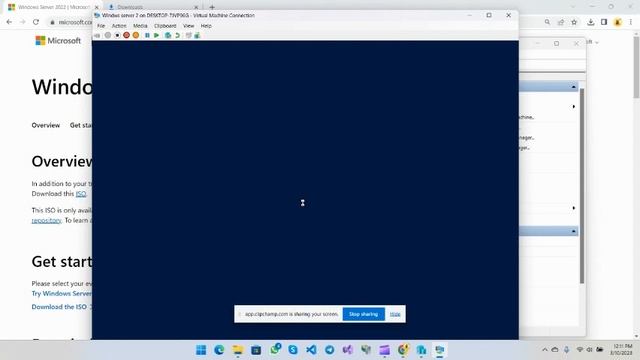The height and width of the screenshot is (360, 640).
Task: Switch to the Downloads Chrome tab
Action: pyautogui.click(x=153, y=7)
